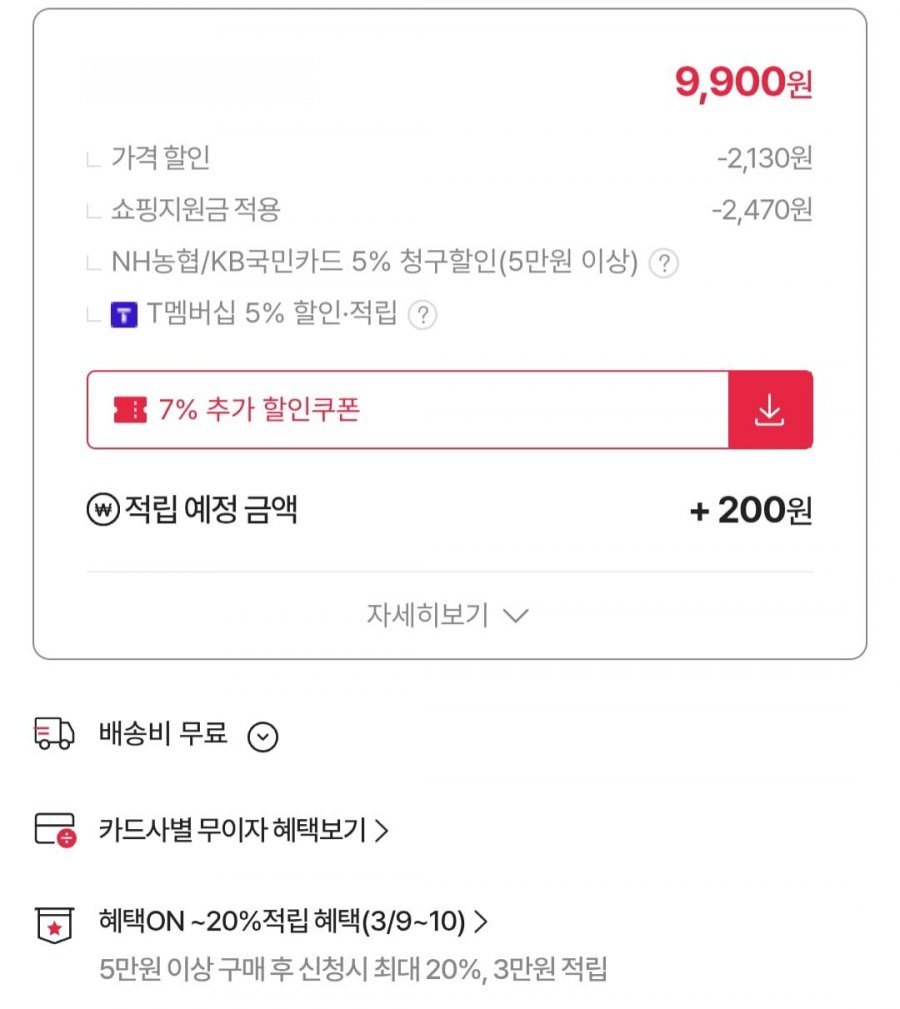Click the 9,900원 price
The width and height of the screenshot is (900, 1009).
[743, 84]
